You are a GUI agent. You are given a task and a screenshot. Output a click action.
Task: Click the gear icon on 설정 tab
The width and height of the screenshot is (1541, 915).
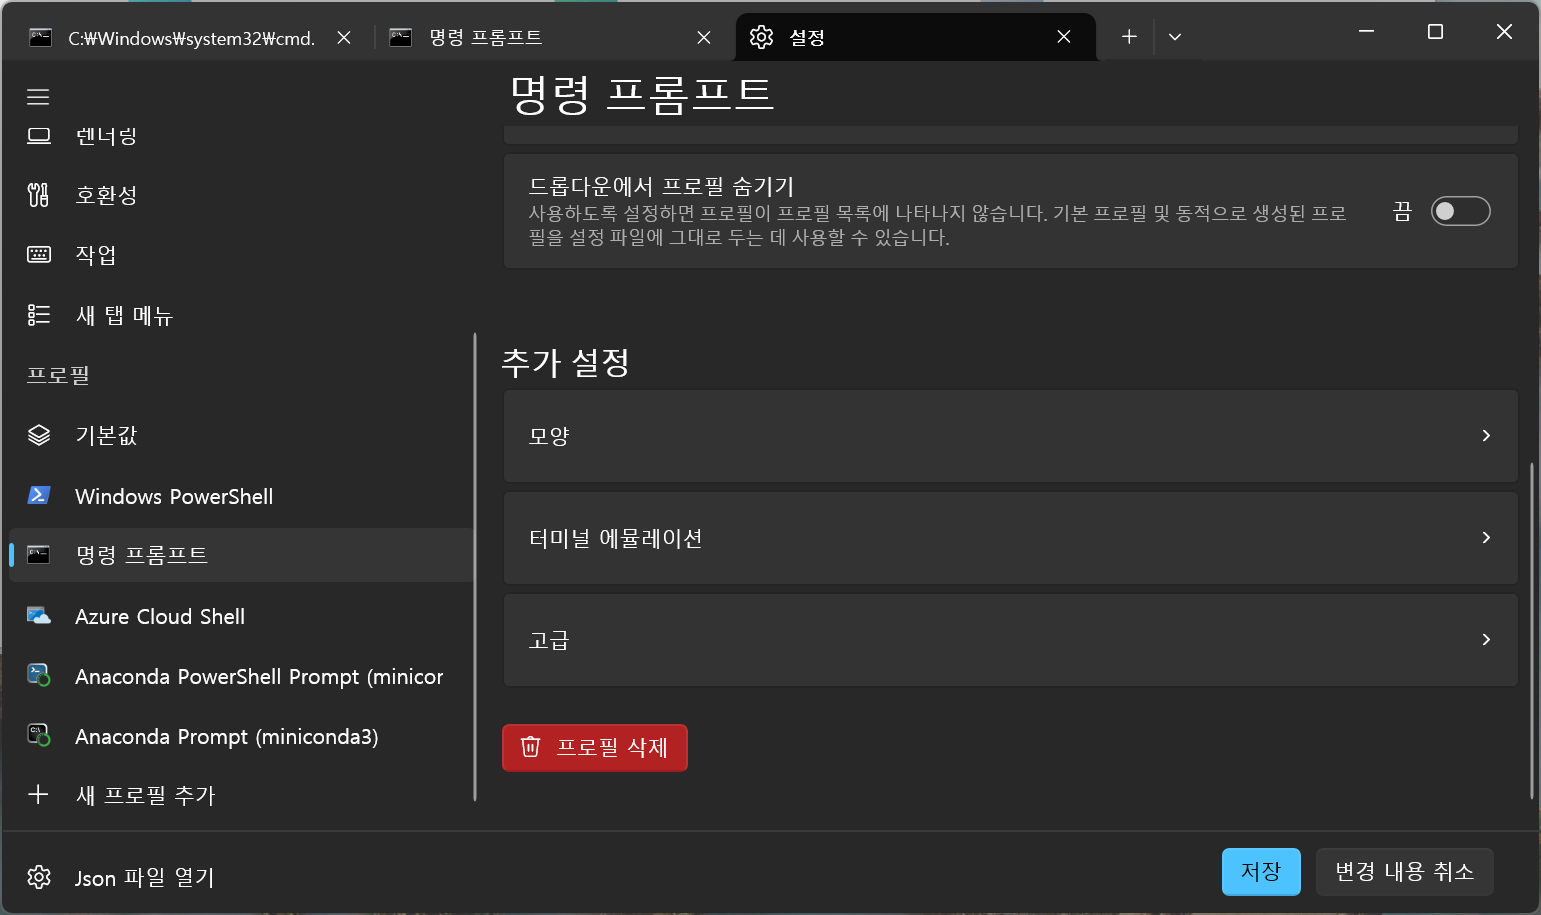pyautogui.click(x=762, y=37)
